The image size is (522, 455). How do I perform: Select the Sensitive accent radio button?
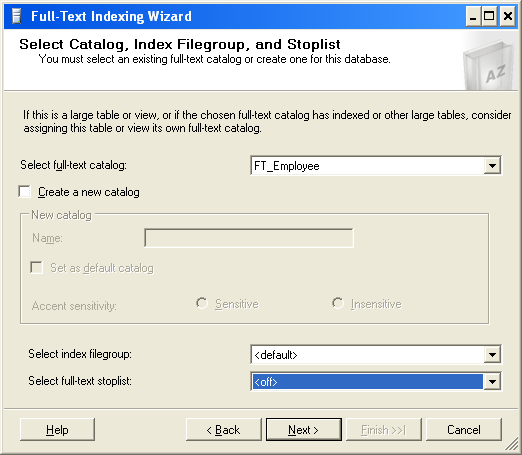point(202,303)
